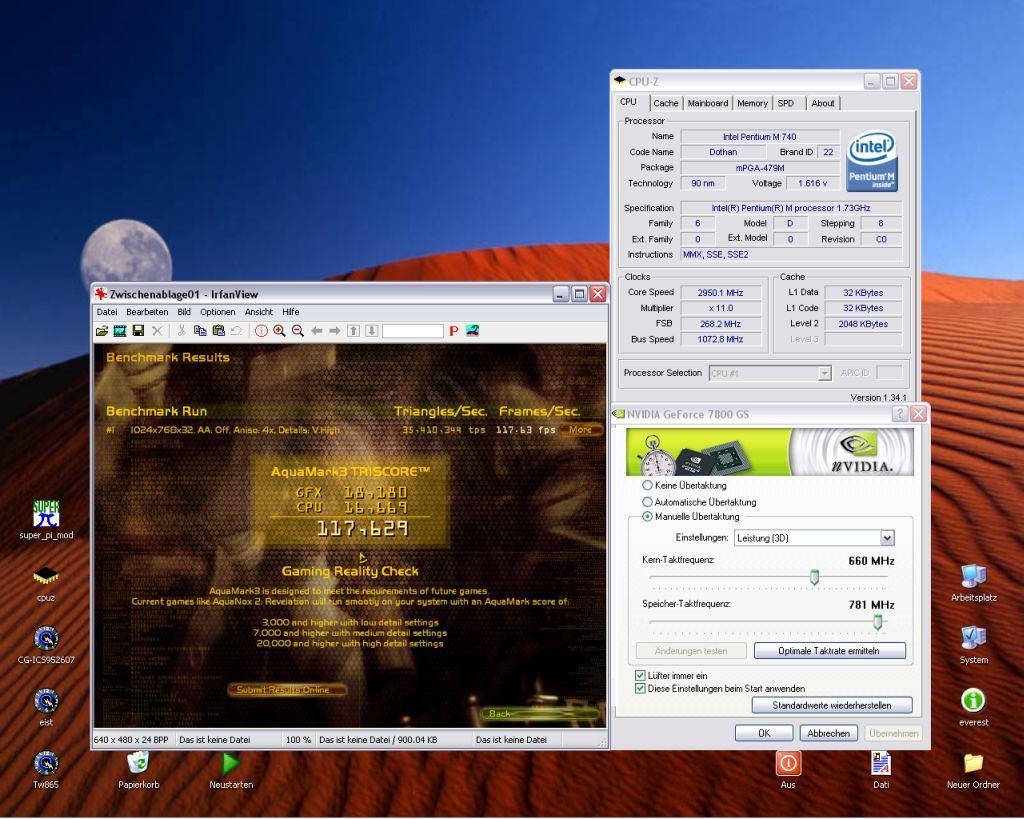Click the IrfanView toolbar text input field

pos(413,331)
